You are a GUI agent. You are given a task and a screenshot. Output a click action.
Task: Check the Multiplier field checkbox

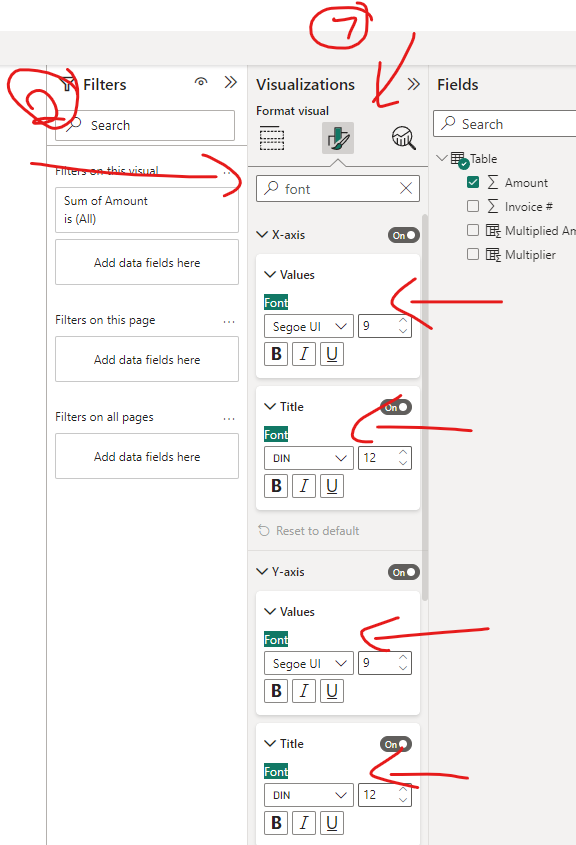pos(473,254)
